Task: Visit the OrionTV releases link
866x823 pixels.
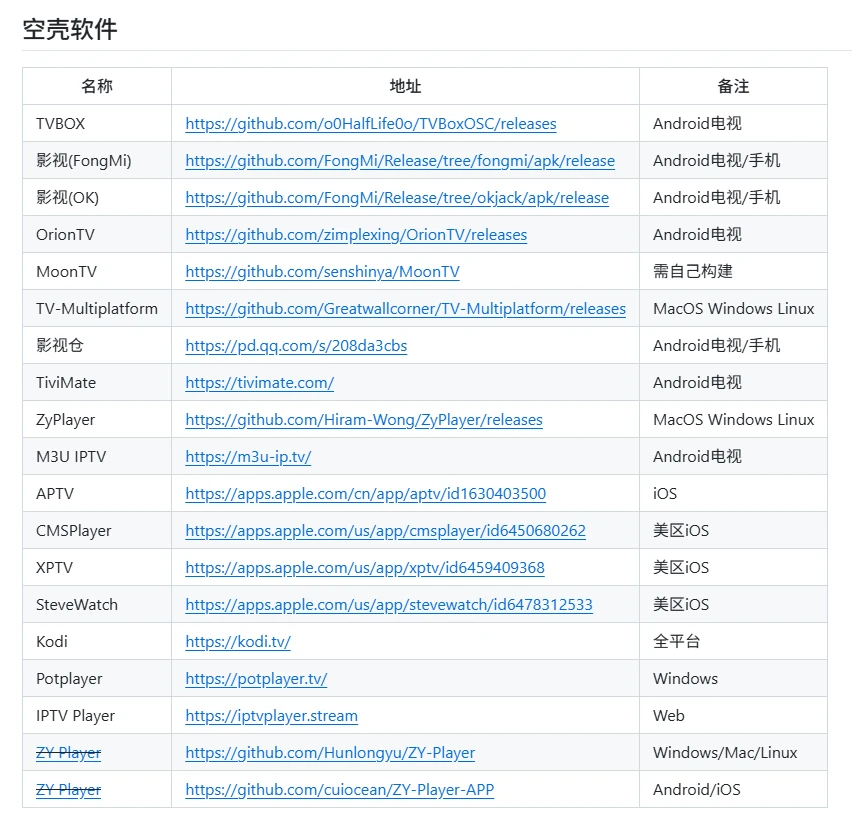Action: pyautogui.click(x=356, y=235)
